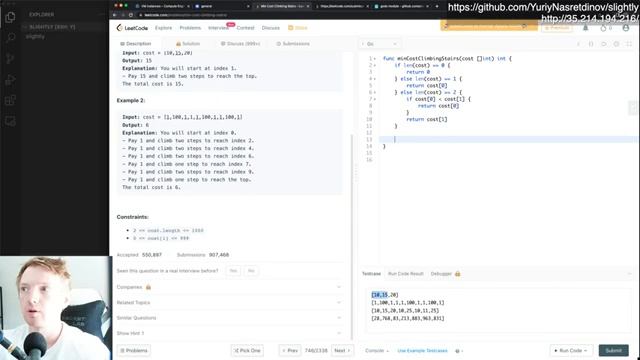Open the Discuss nav item
Viewport: 640px width, 360px height.
pos(271,28)
